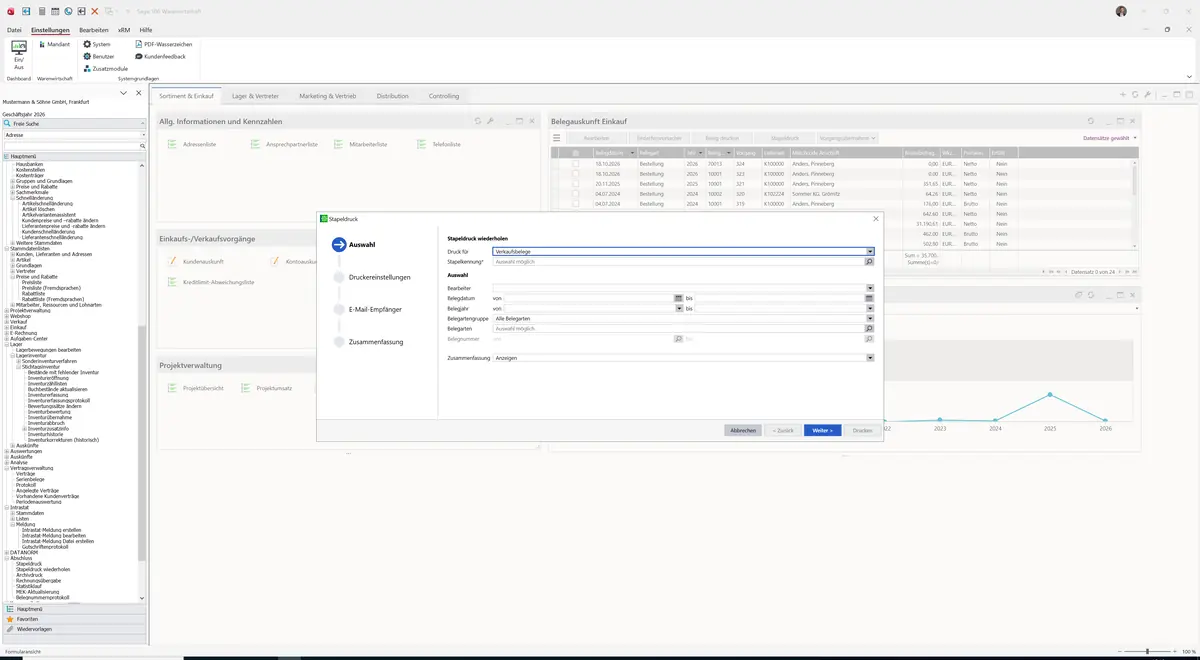1200x660 pixels.
Task: Toggle the Dashboard Ein/Aus icon
Action: (19, 55)
